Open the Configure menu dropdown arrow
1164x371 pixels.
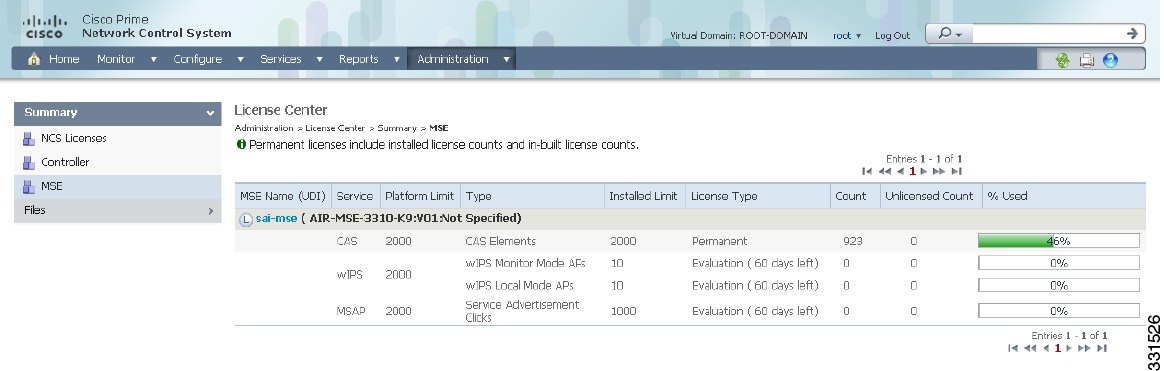click(x=241, y=59)
